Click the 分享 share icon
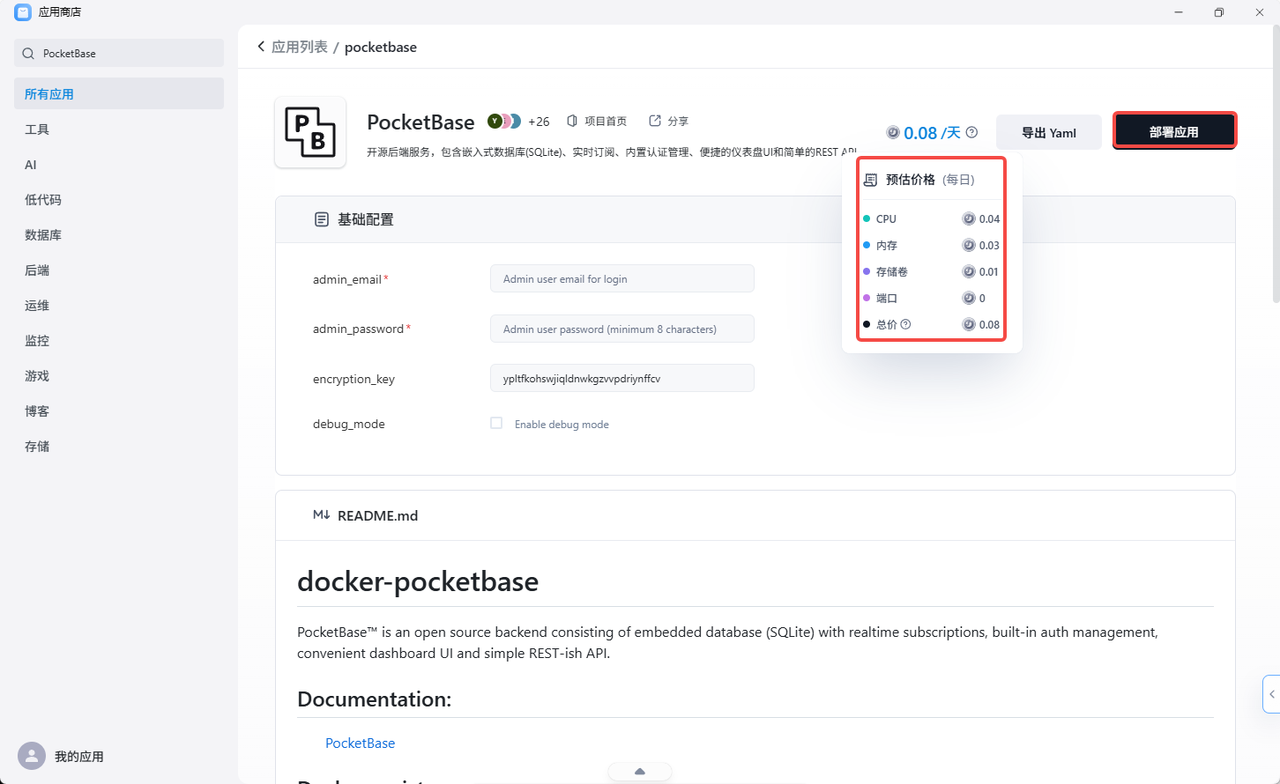The height and width of the screenshot is (784, 1280). [655, 121]
